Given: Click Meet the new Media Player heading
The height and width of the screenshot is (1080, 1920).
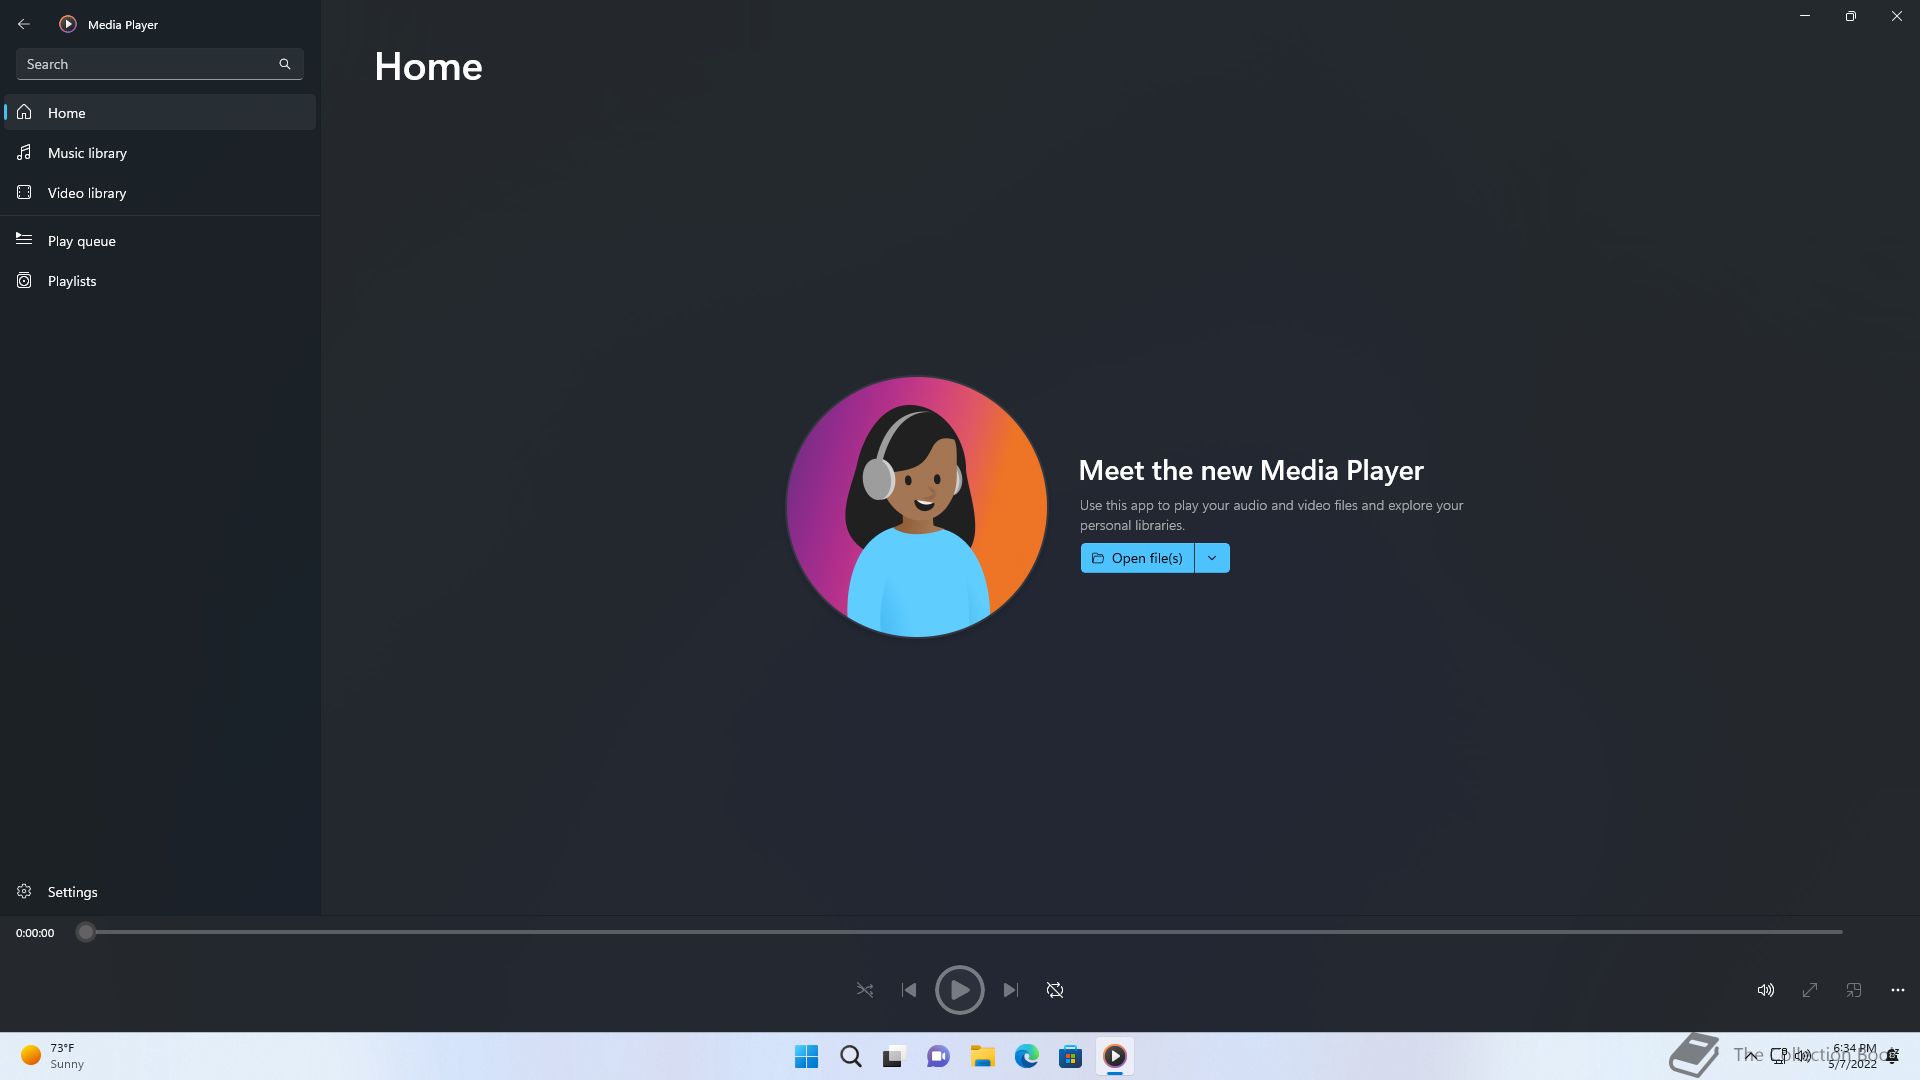Looking at the screenshot, I should 1251,471.
